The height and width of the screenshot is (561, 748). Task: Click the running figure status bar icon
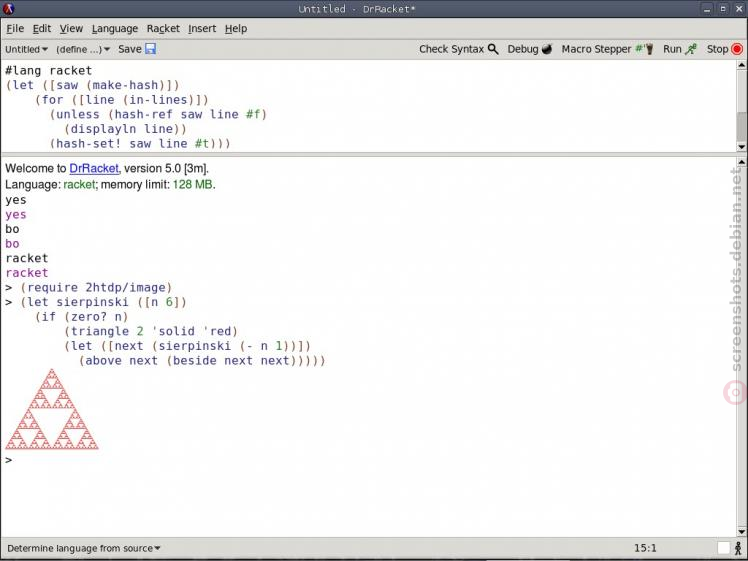[738, 549]
